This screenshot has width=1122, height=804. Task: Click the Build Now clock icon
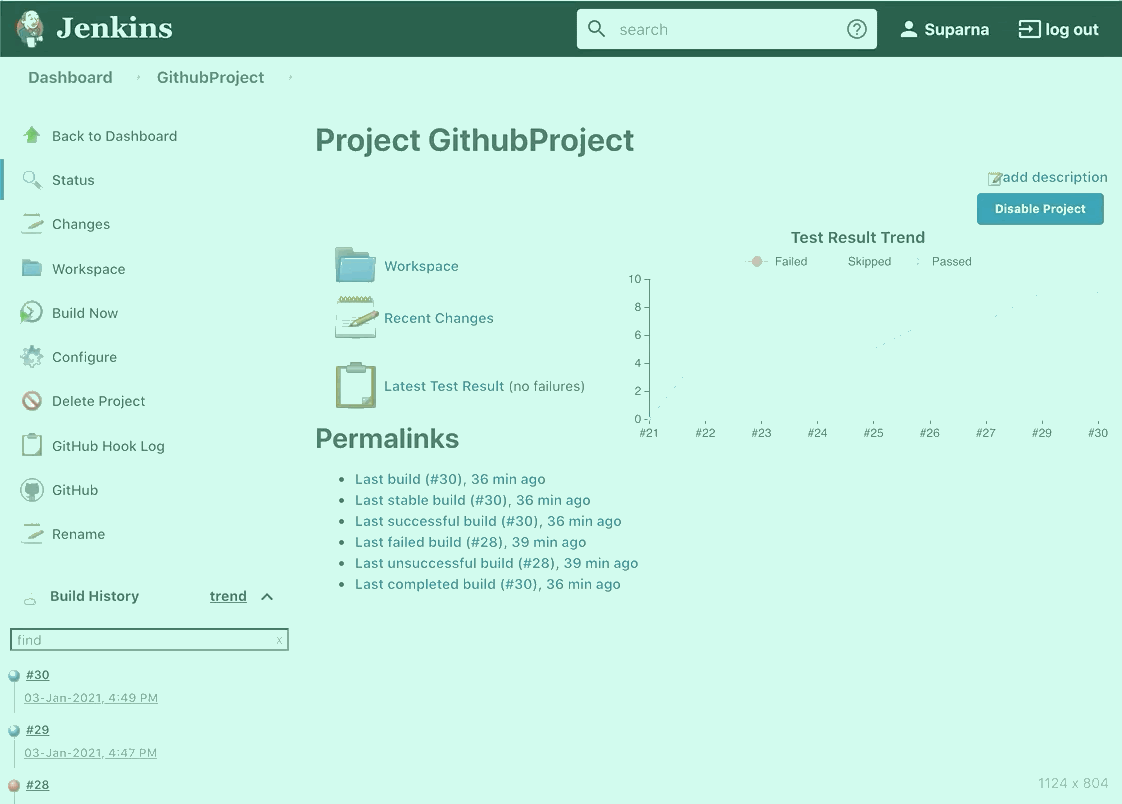point(31,313)
